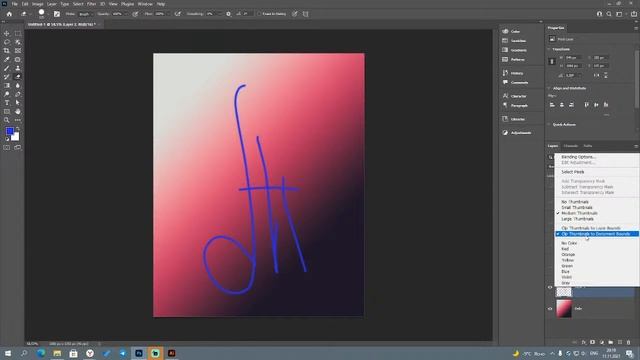This screenshot has width=640, height=360.
Task: Toggle the brush settings panel icon
Action: (57, 14)
